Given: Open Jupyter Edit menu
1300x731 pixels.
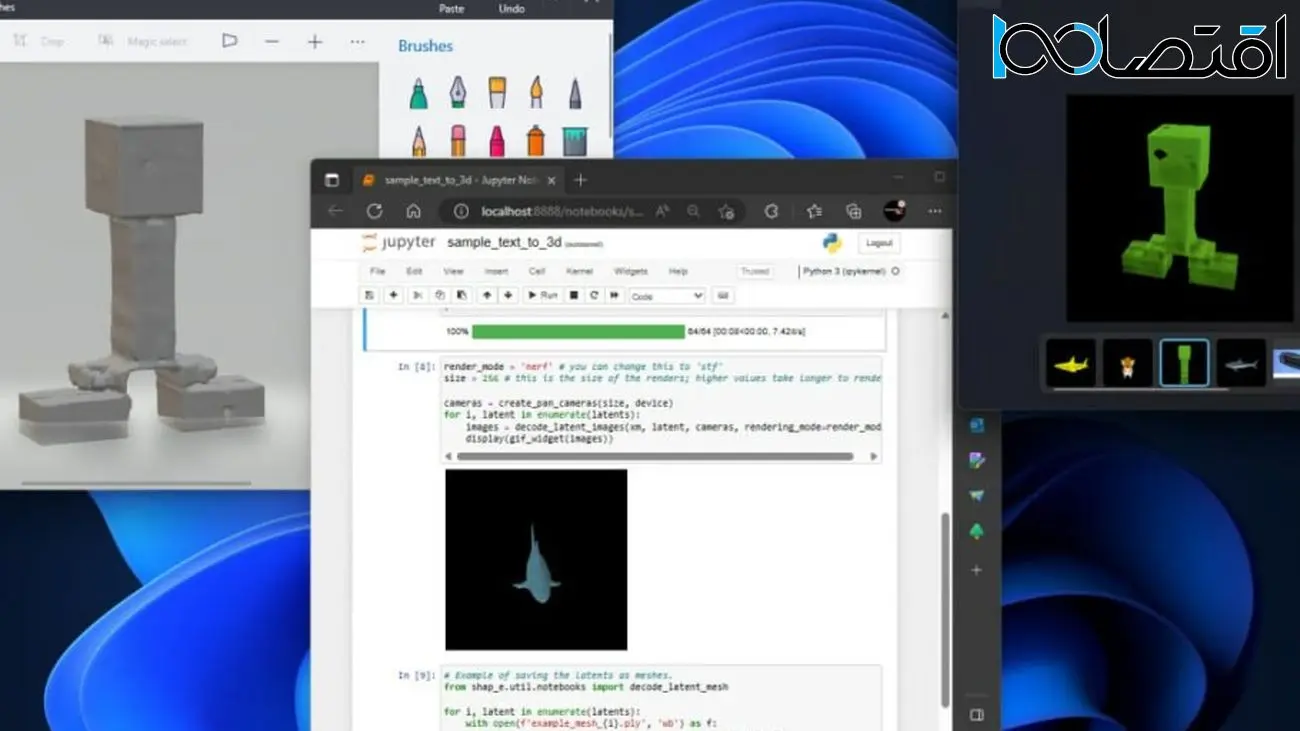Looking at the screenshot, I should click(x=414, y=271).
